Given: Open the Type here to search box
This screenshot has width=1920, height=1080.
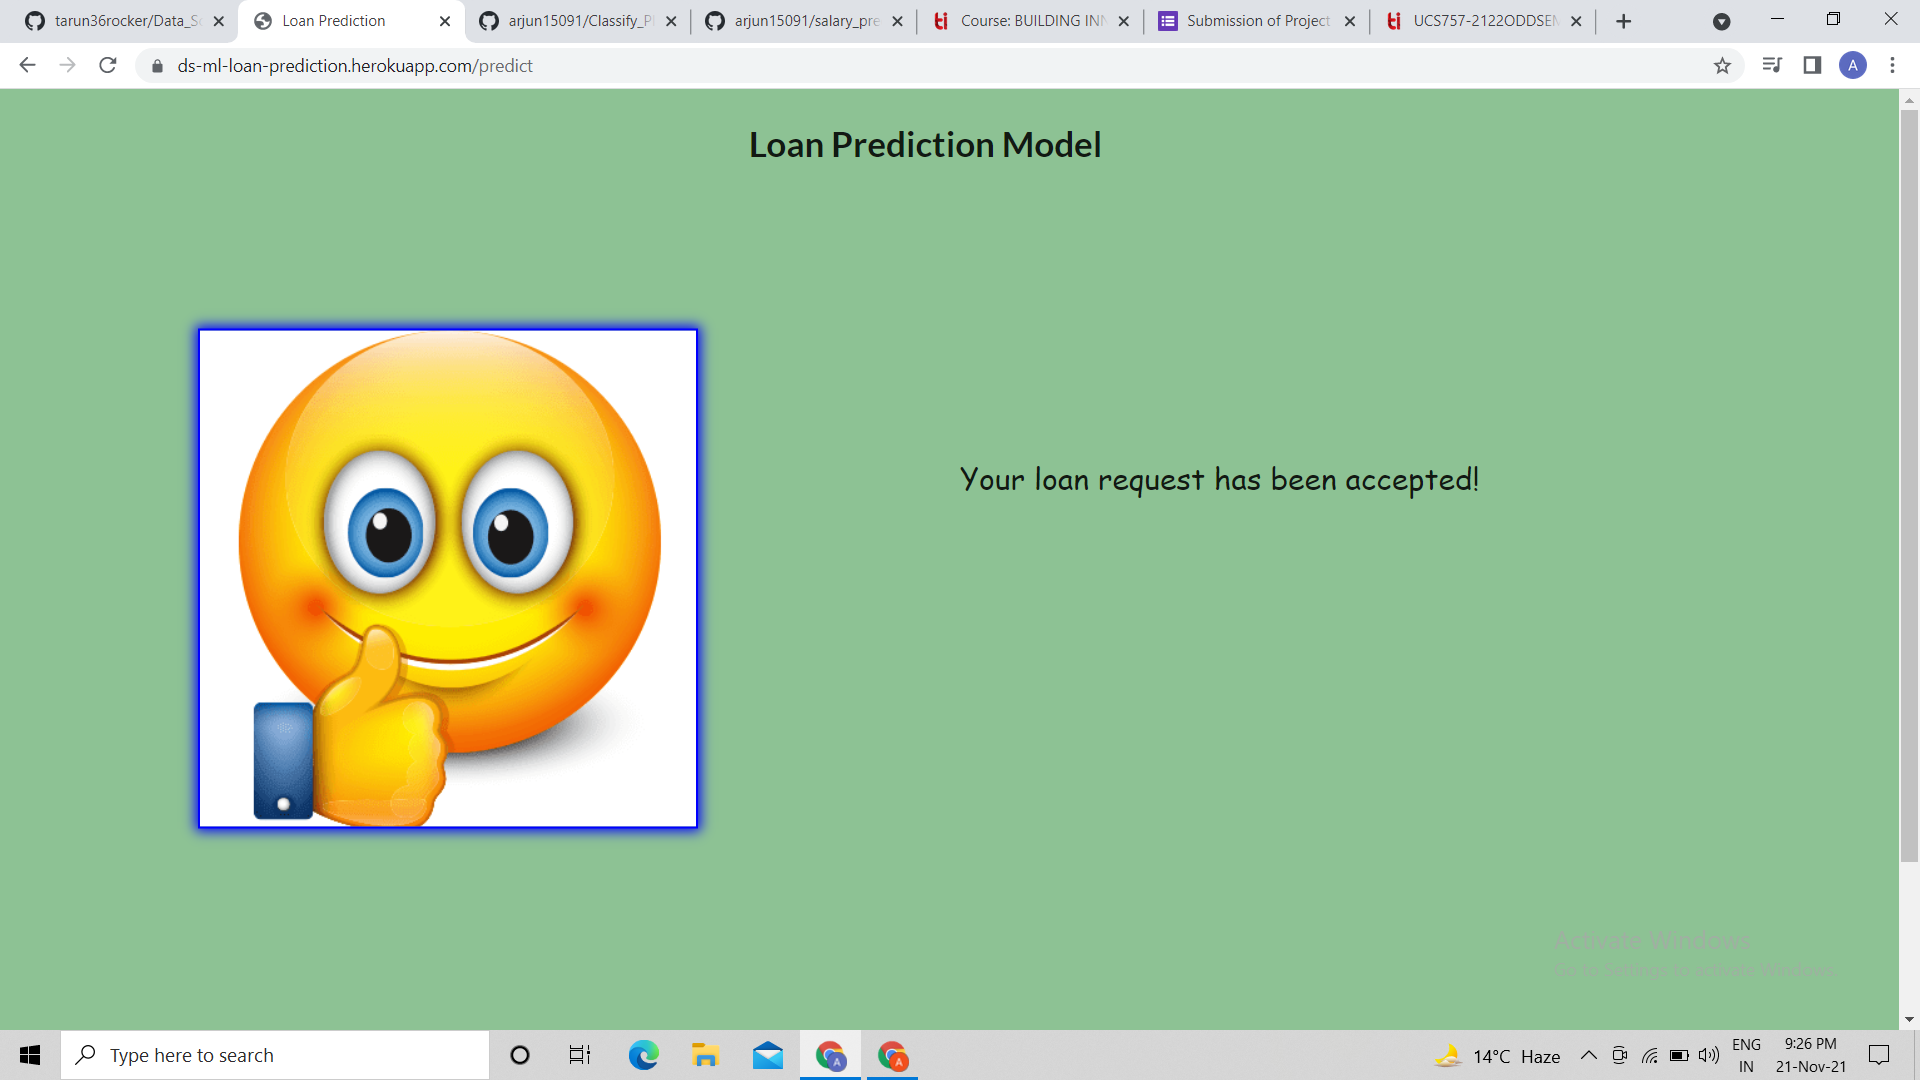Looking at the screenshot, I should (275, 1055).
